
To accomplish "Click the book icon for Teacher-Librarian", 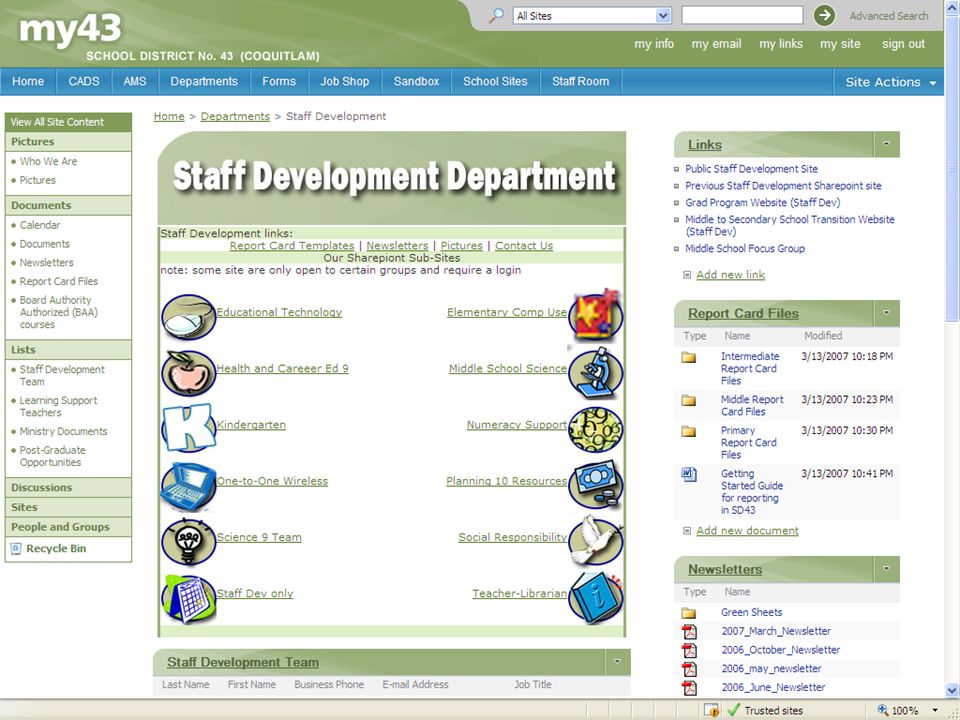I will pyautogui.click(x=596, y=597).
